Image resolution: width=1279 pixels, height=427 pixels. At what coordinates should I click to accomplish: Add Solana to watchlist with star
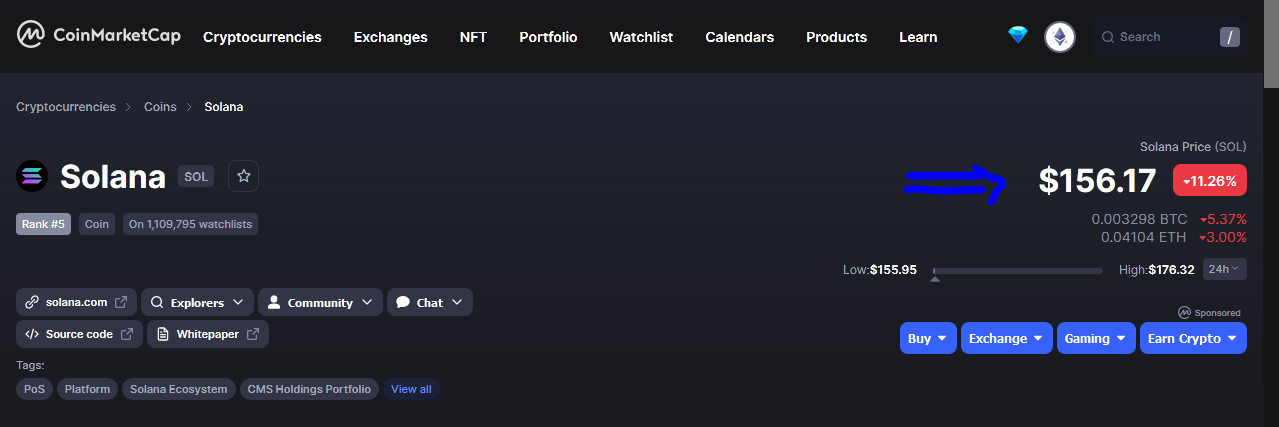click(243, 177)
